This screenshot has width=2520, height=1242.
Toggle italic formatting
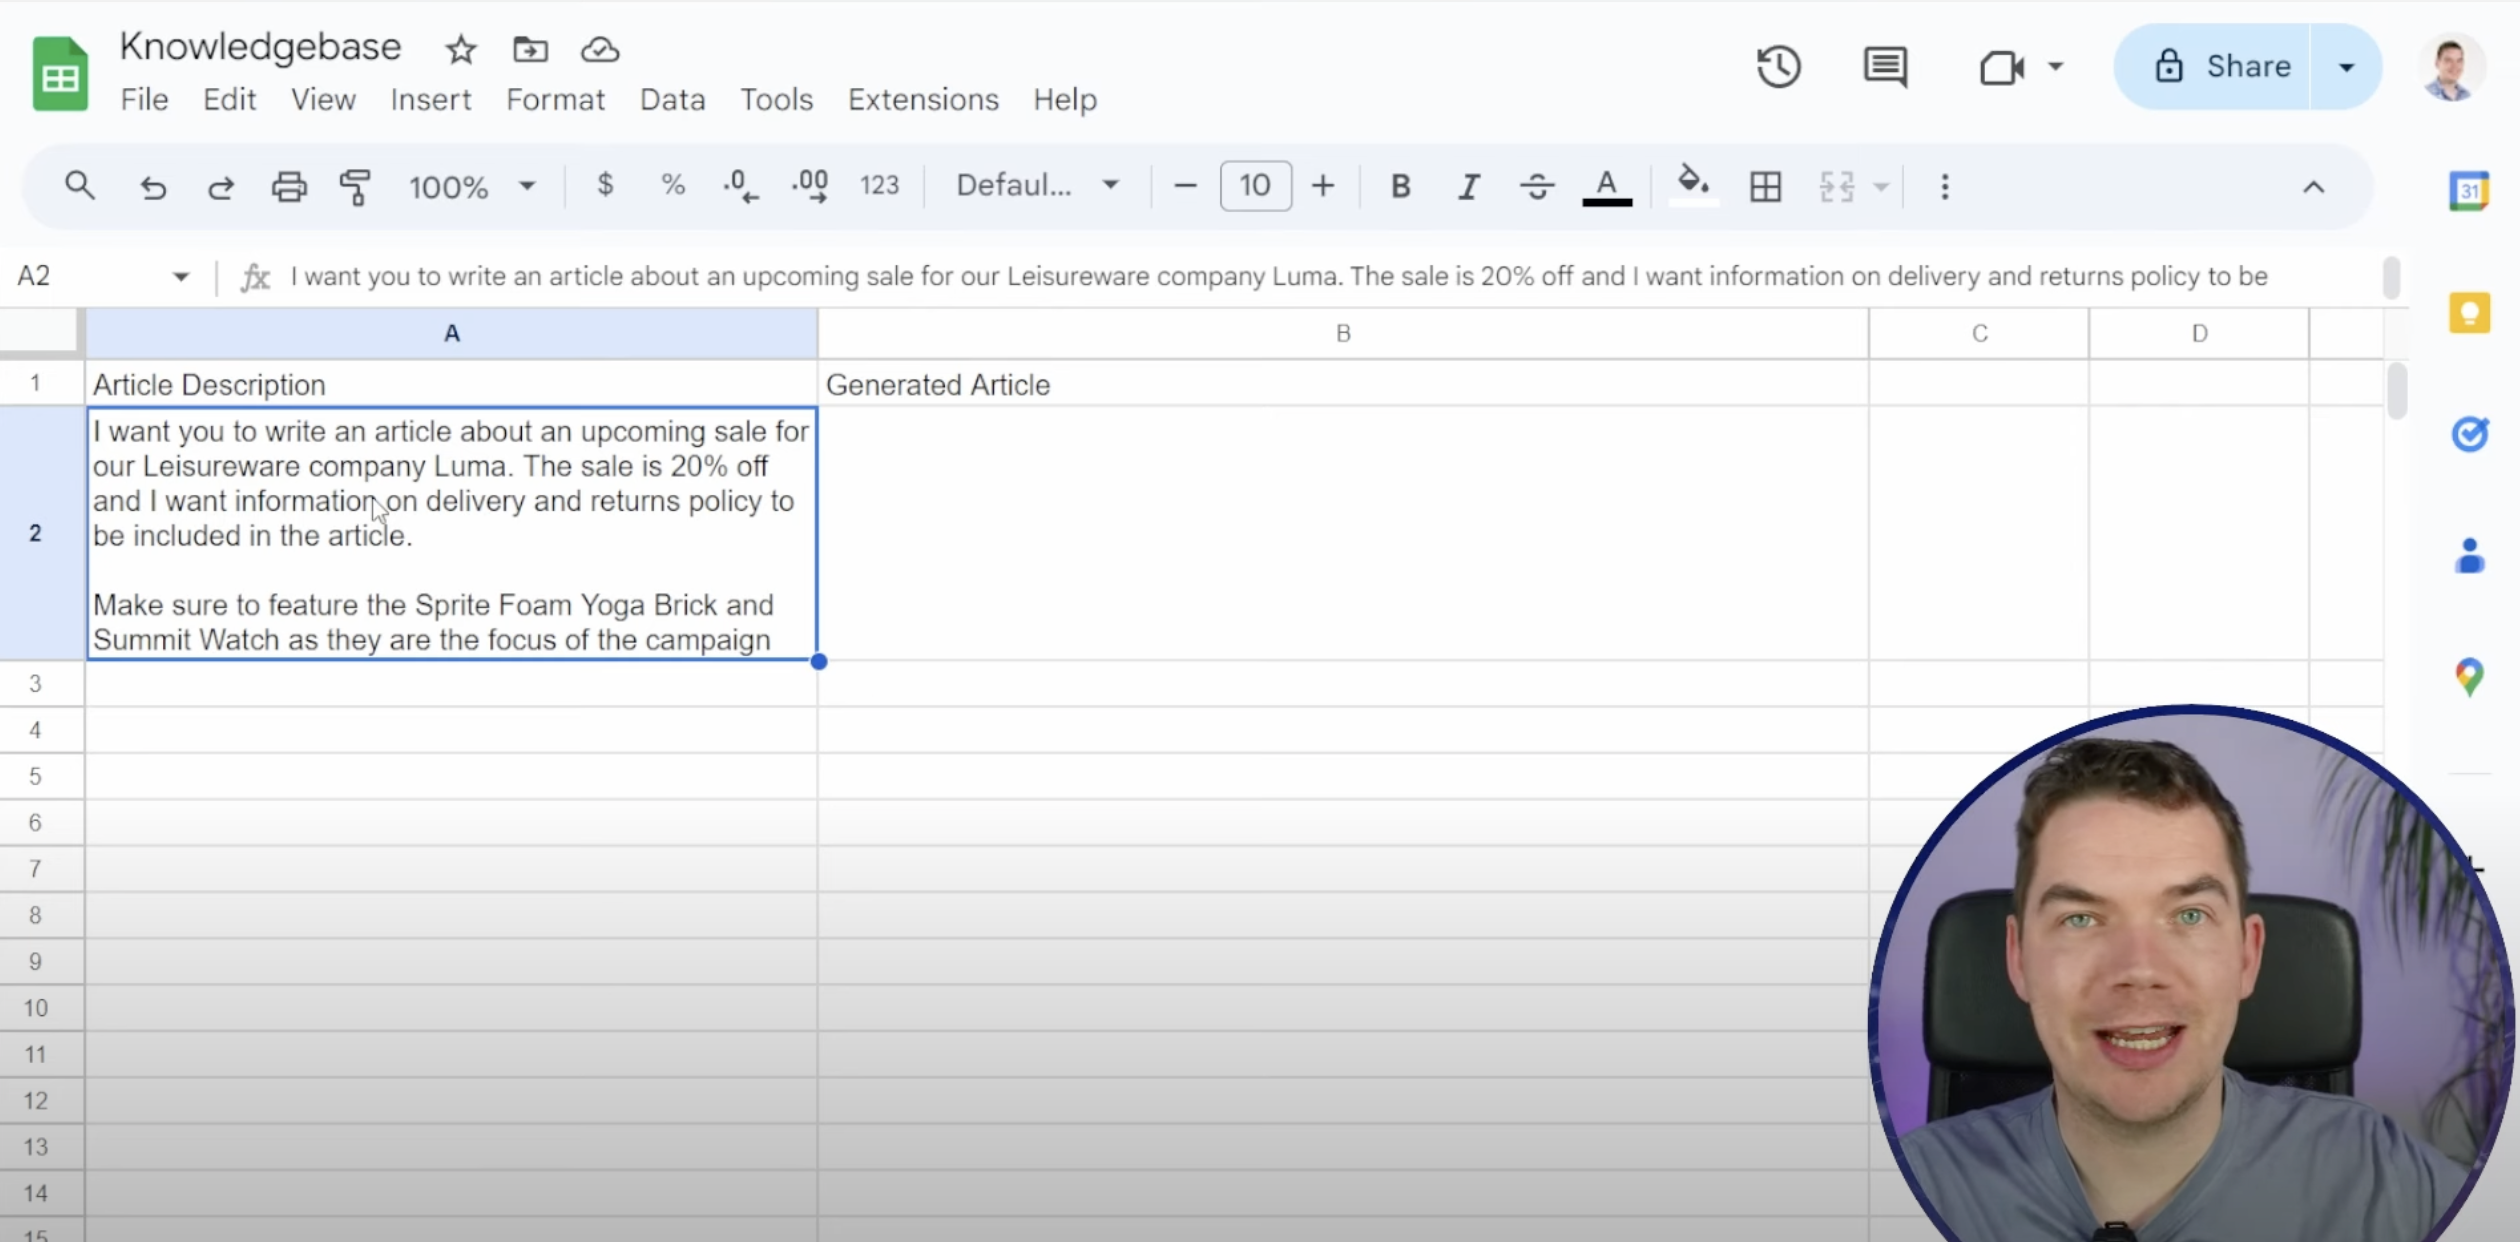1468,186
